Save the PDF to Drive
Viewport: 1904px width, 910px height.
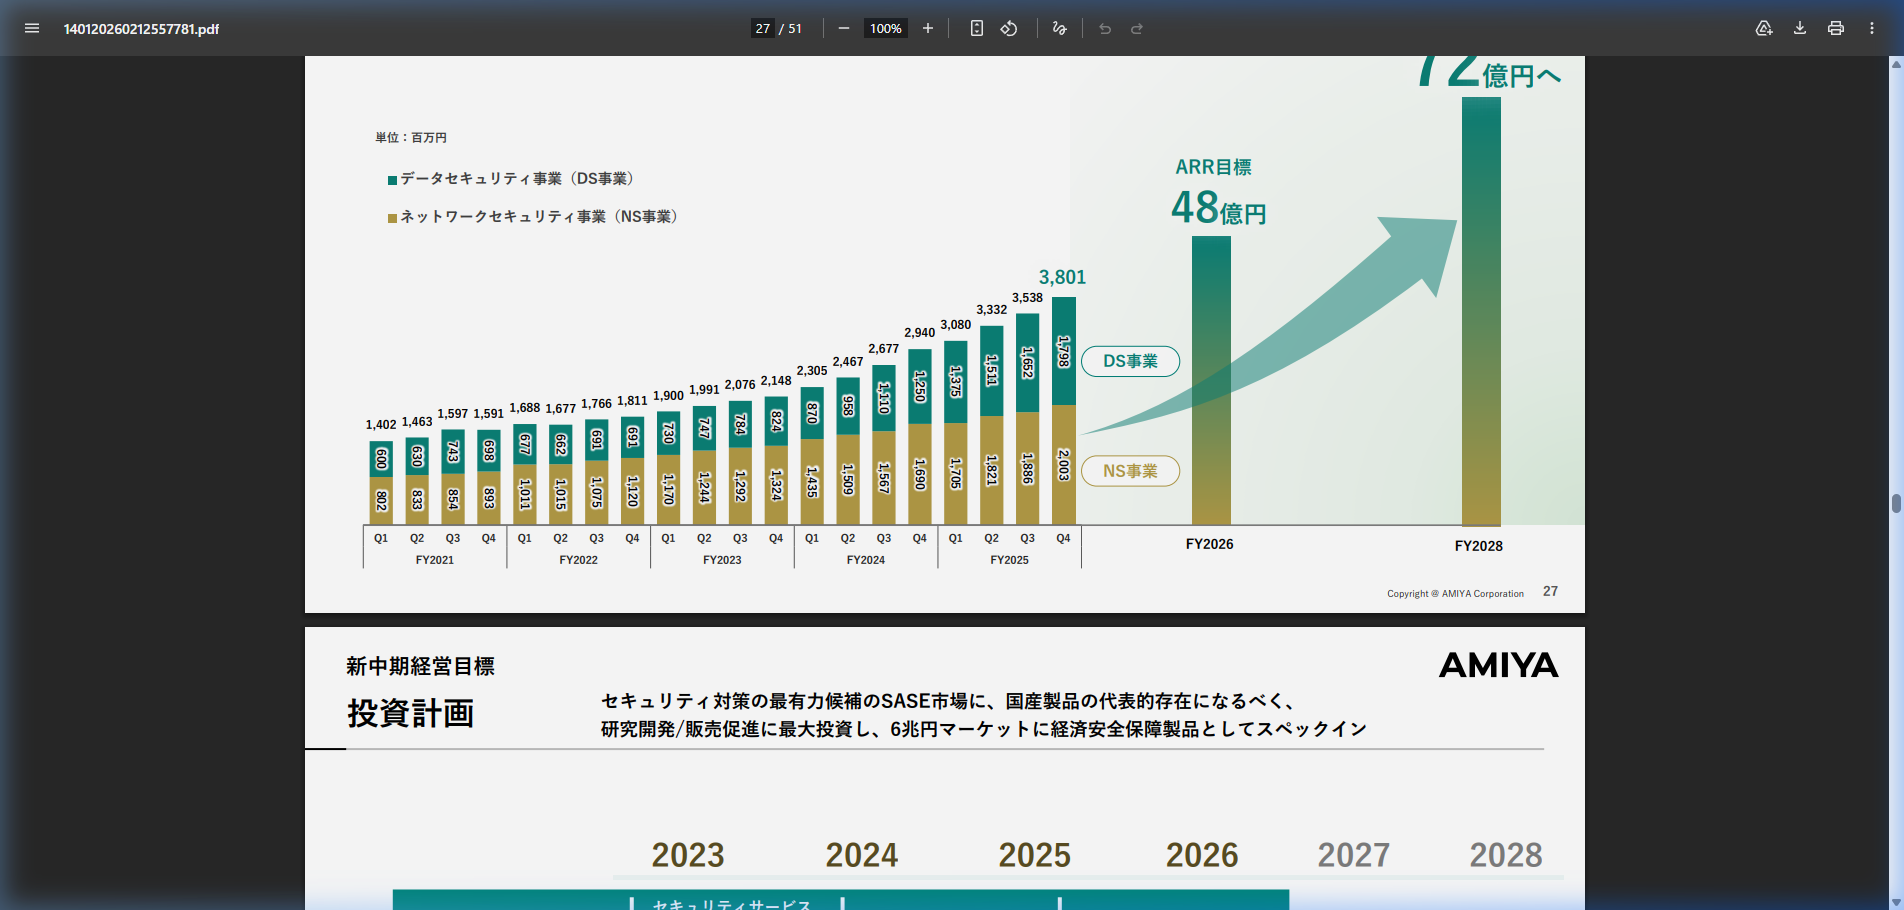point(1764,28)
